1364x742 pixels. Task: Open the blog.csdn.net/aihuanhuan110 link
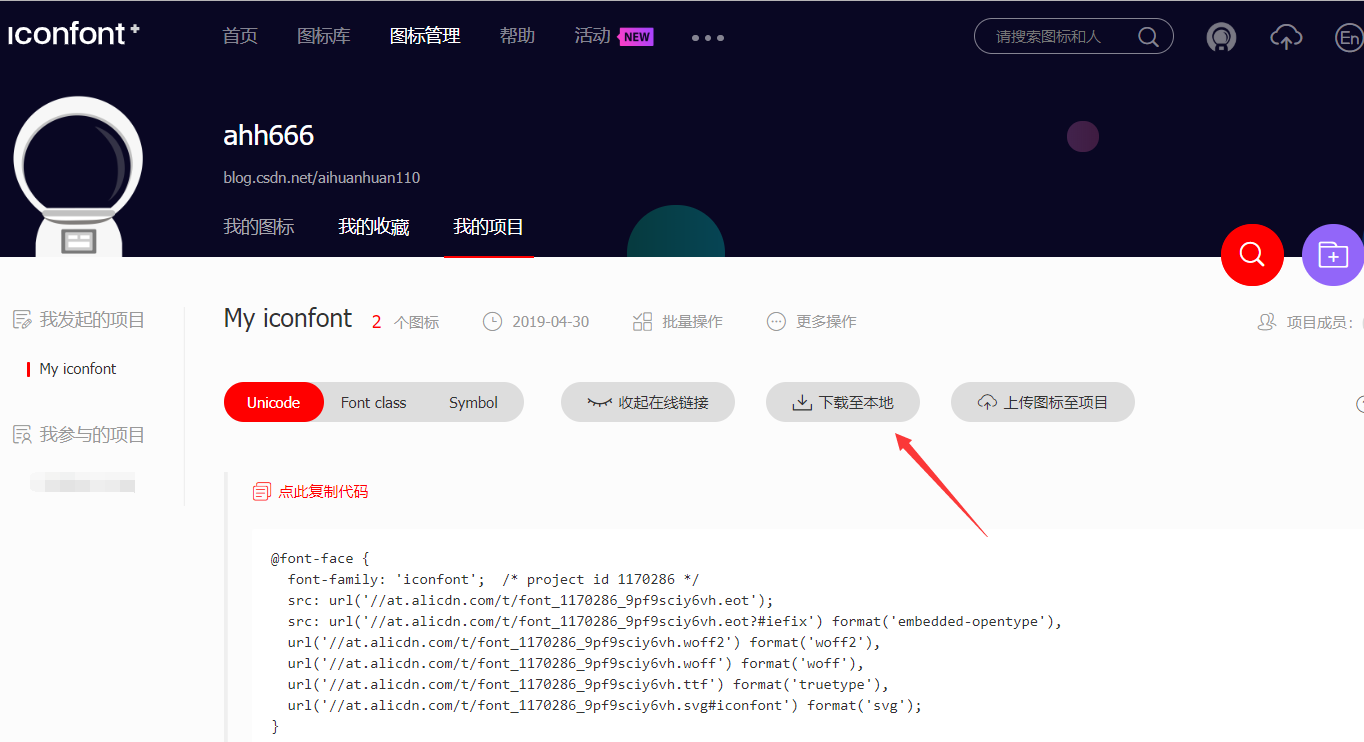tap(322, 178)
